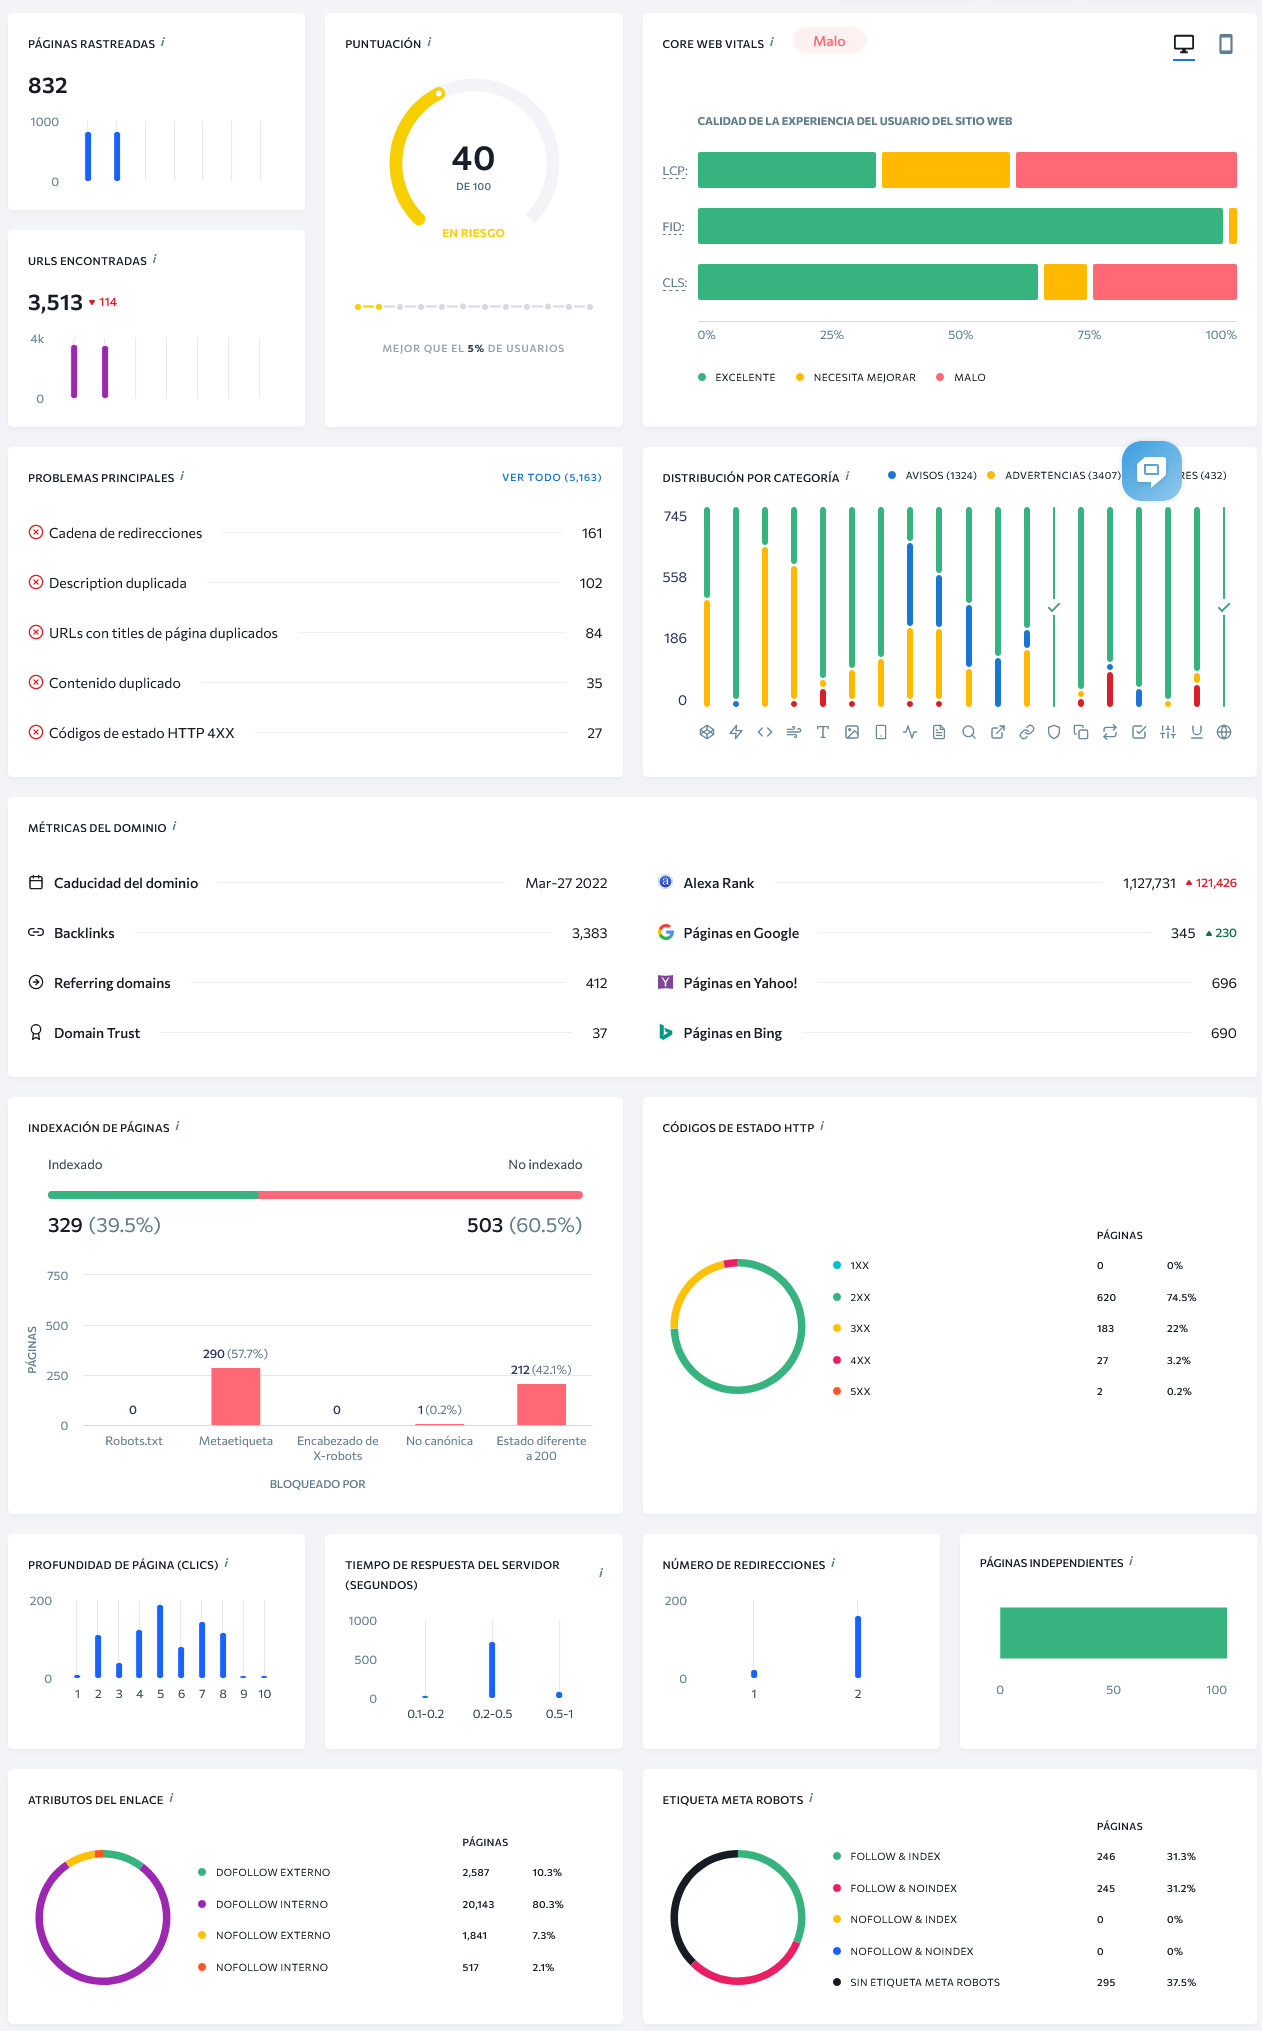This screenshot has height=2031, width=1262.
Task: Click the red Metaetiqueta bar in indexing chart
Action: [235, 1396]
